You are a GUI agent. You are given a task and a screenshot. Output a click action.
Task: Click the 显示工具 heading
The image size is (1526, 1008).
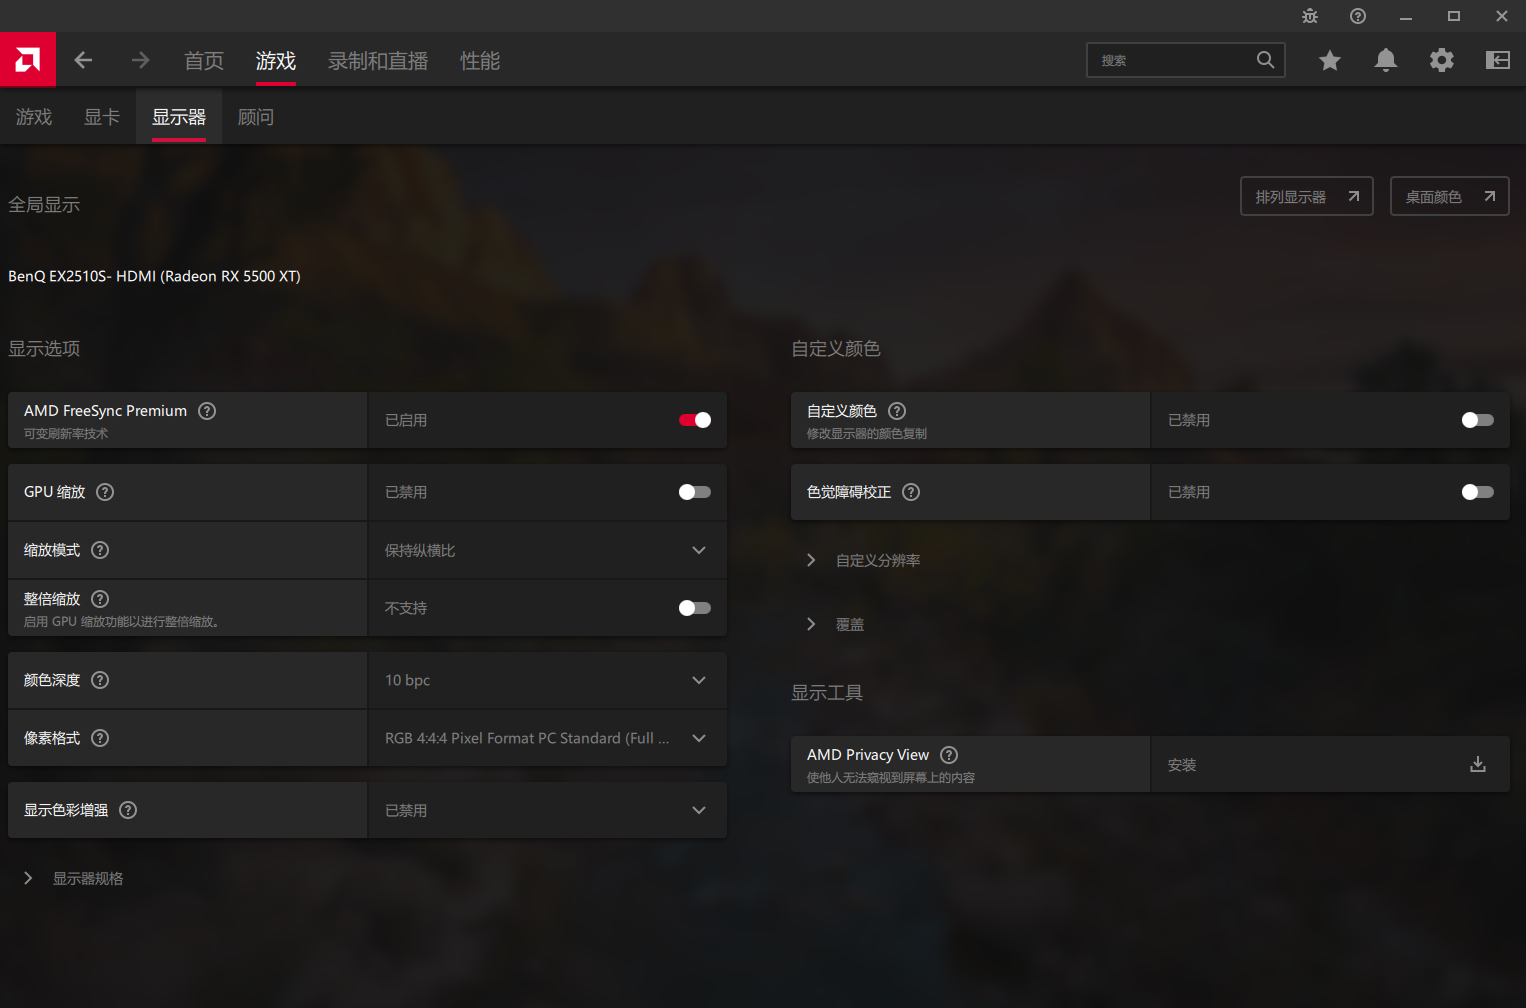(827, 692)
